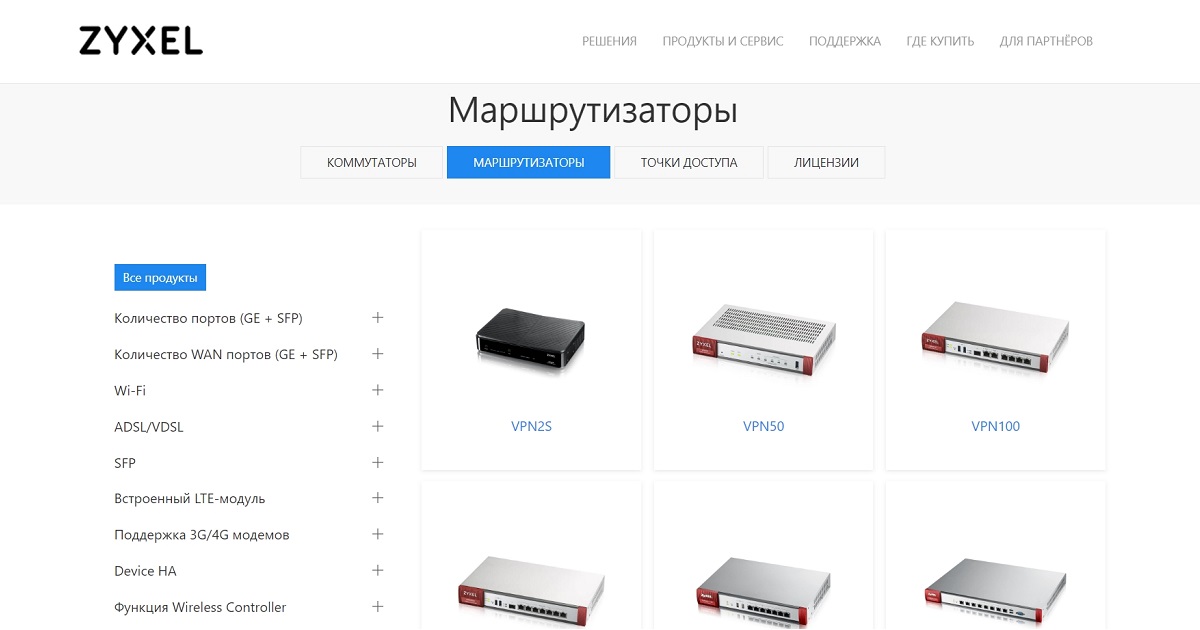
Task: Expand the SFP filter plus icon
Action: point(377,463)
